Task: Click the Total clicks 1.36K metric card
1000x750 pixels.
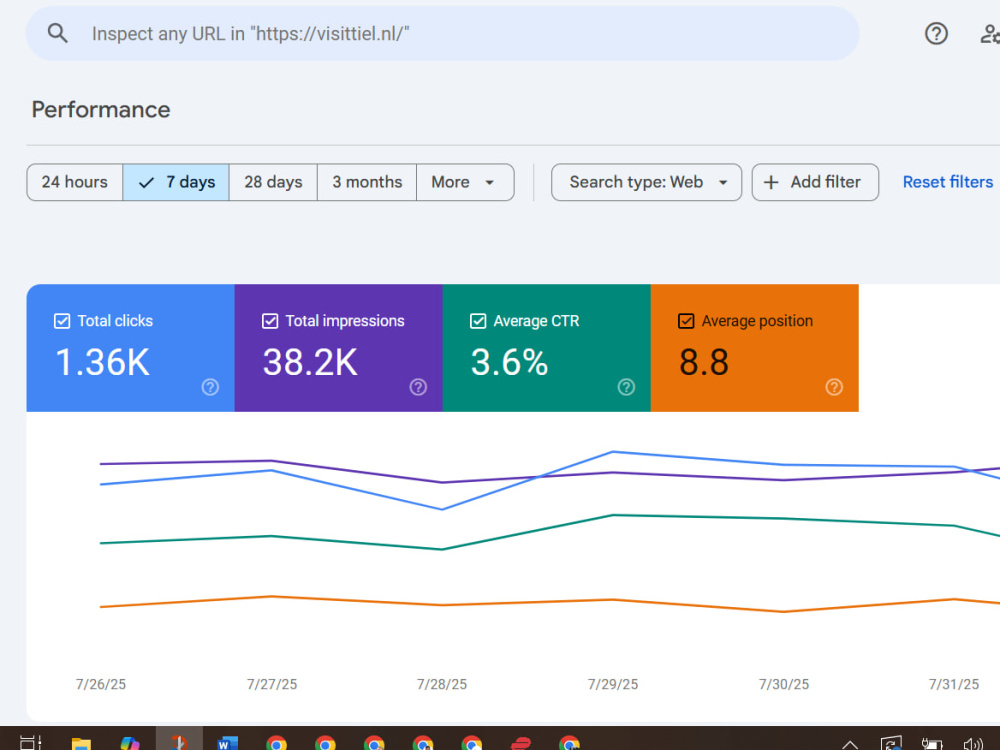Action: tap(130, 348)
